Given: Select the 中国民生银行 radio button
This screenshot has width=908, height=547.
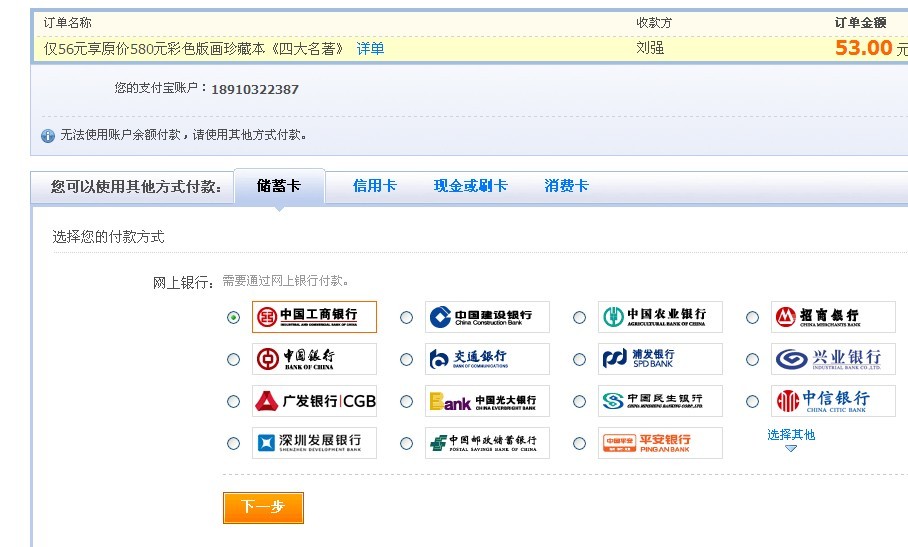Looking at the screenshot, I should [579, 401].
